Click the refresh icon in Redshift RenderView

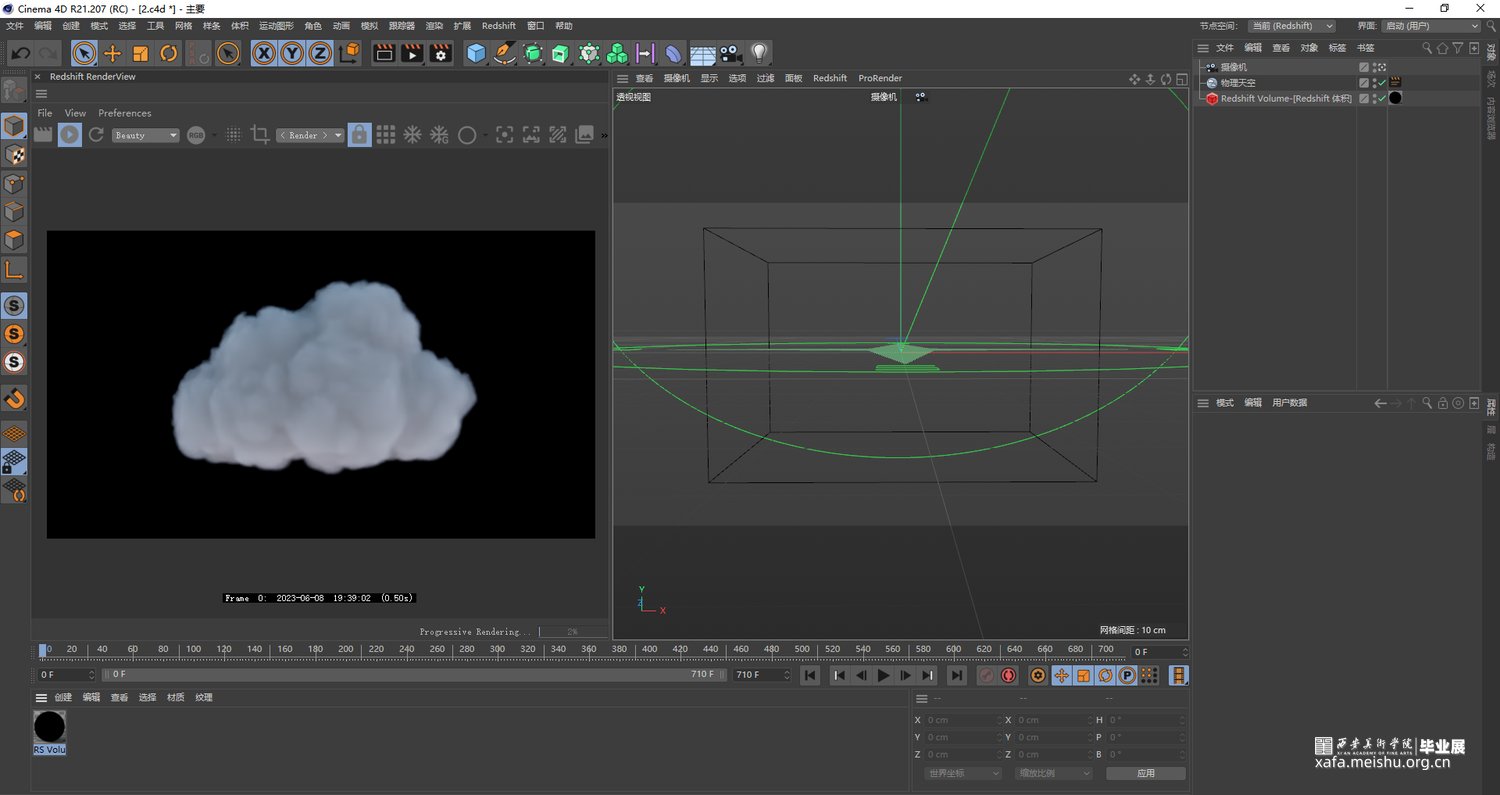tap(96, 135)
